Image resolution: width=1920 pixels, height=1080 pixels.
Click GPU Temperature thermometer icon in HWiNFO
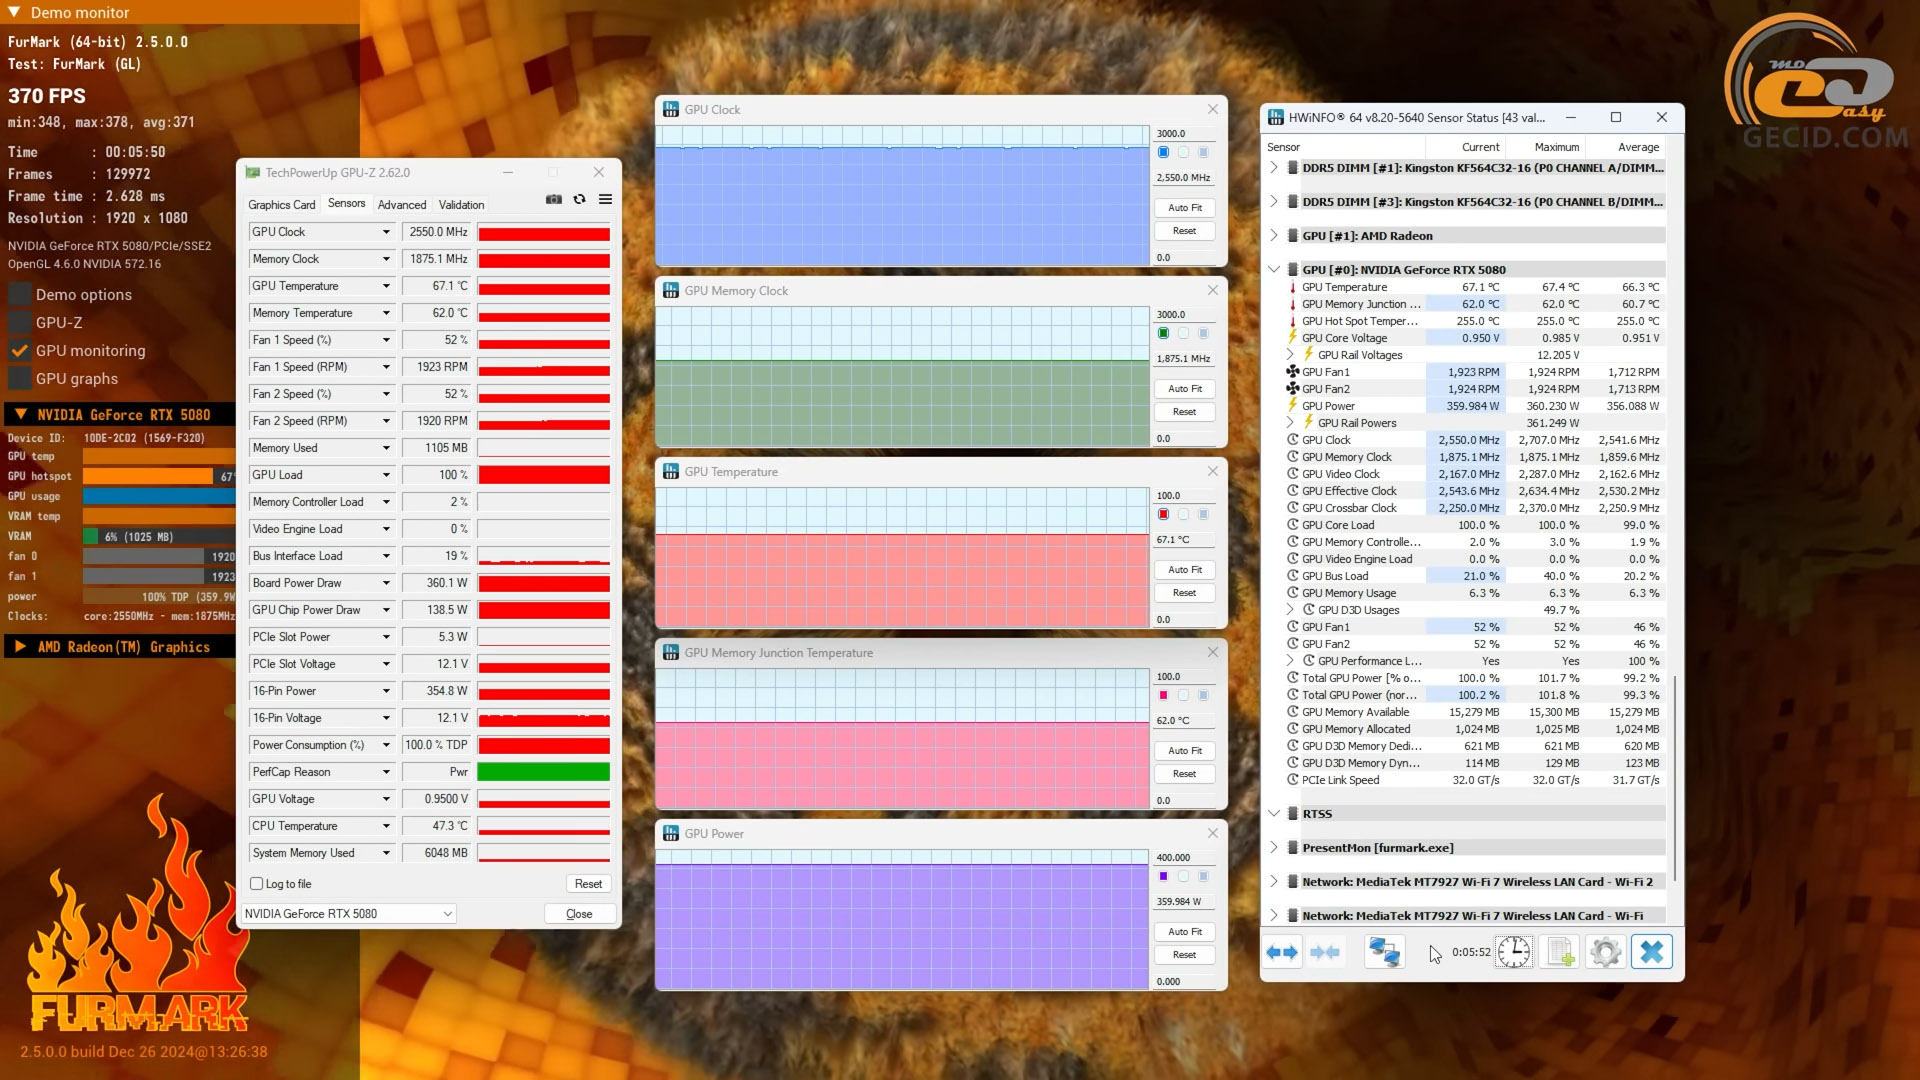1293,287
